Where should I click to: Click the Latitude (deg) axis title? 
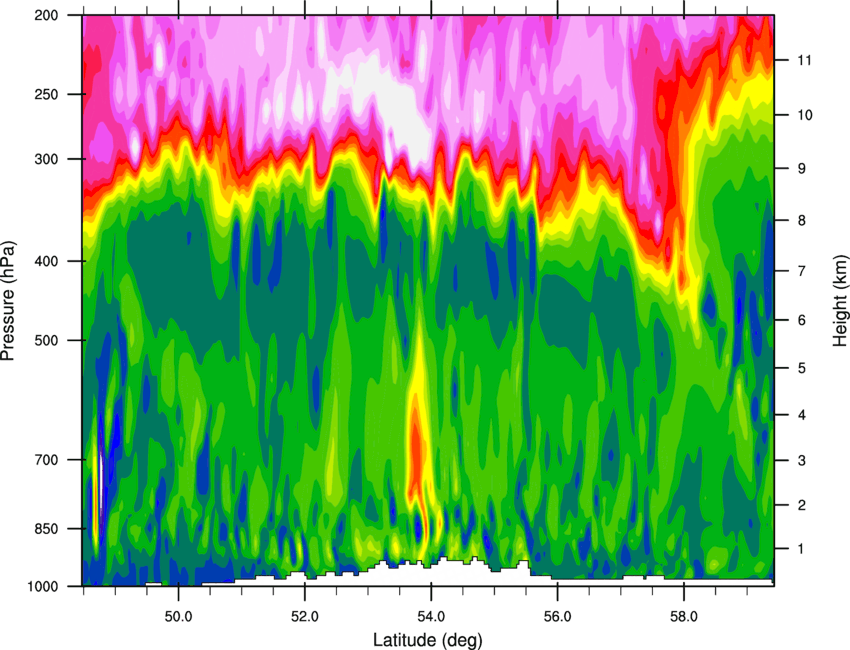[427, 640]
